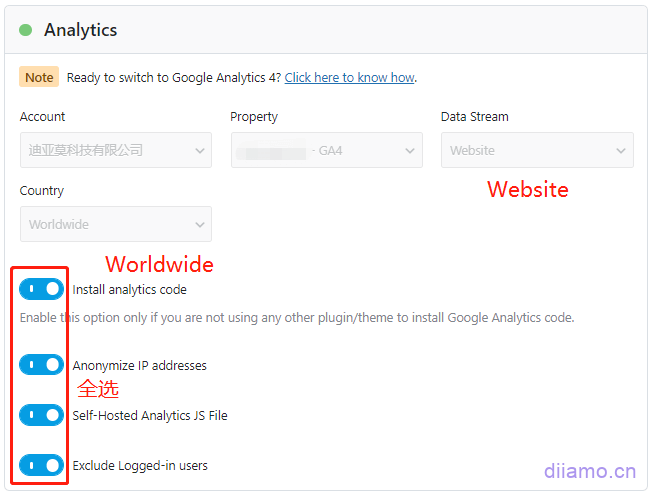Click the orange Note badge
653x495 pixels.
pos(39,77)
